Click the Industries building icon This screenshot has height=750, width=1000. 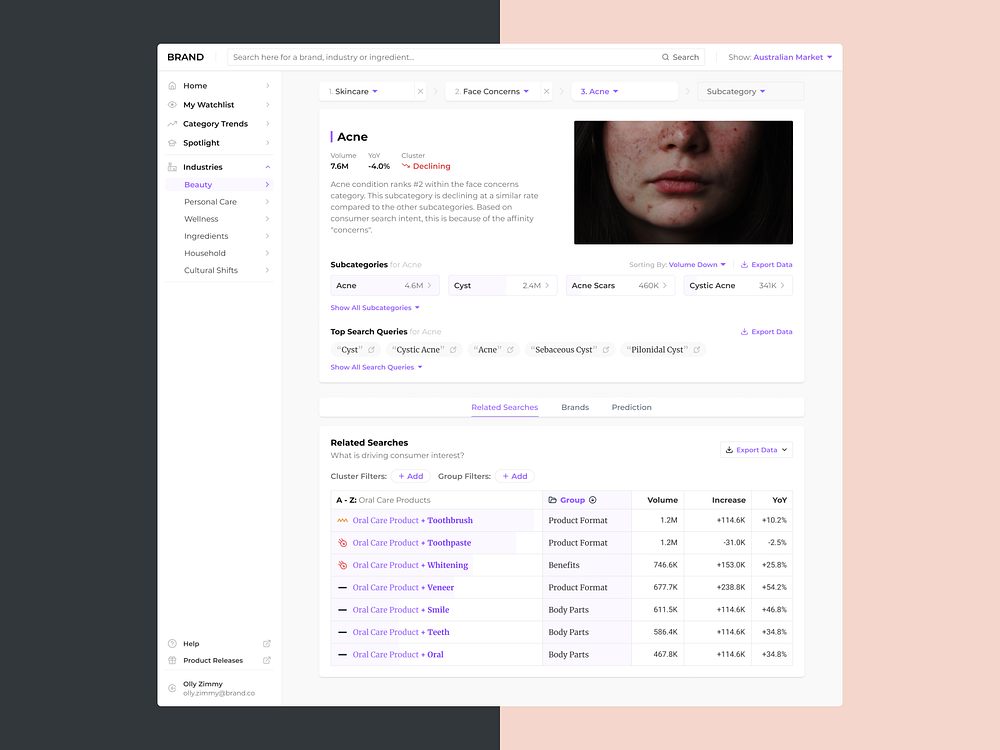pos(172,166)
